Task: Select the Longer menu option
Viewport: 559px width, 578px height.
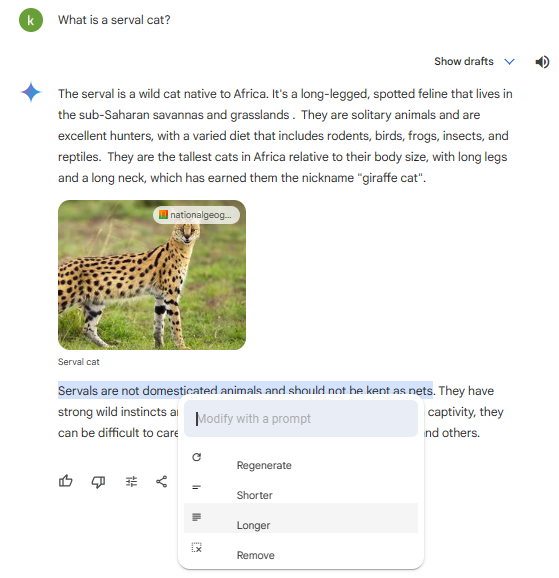Action: point(301,518)
